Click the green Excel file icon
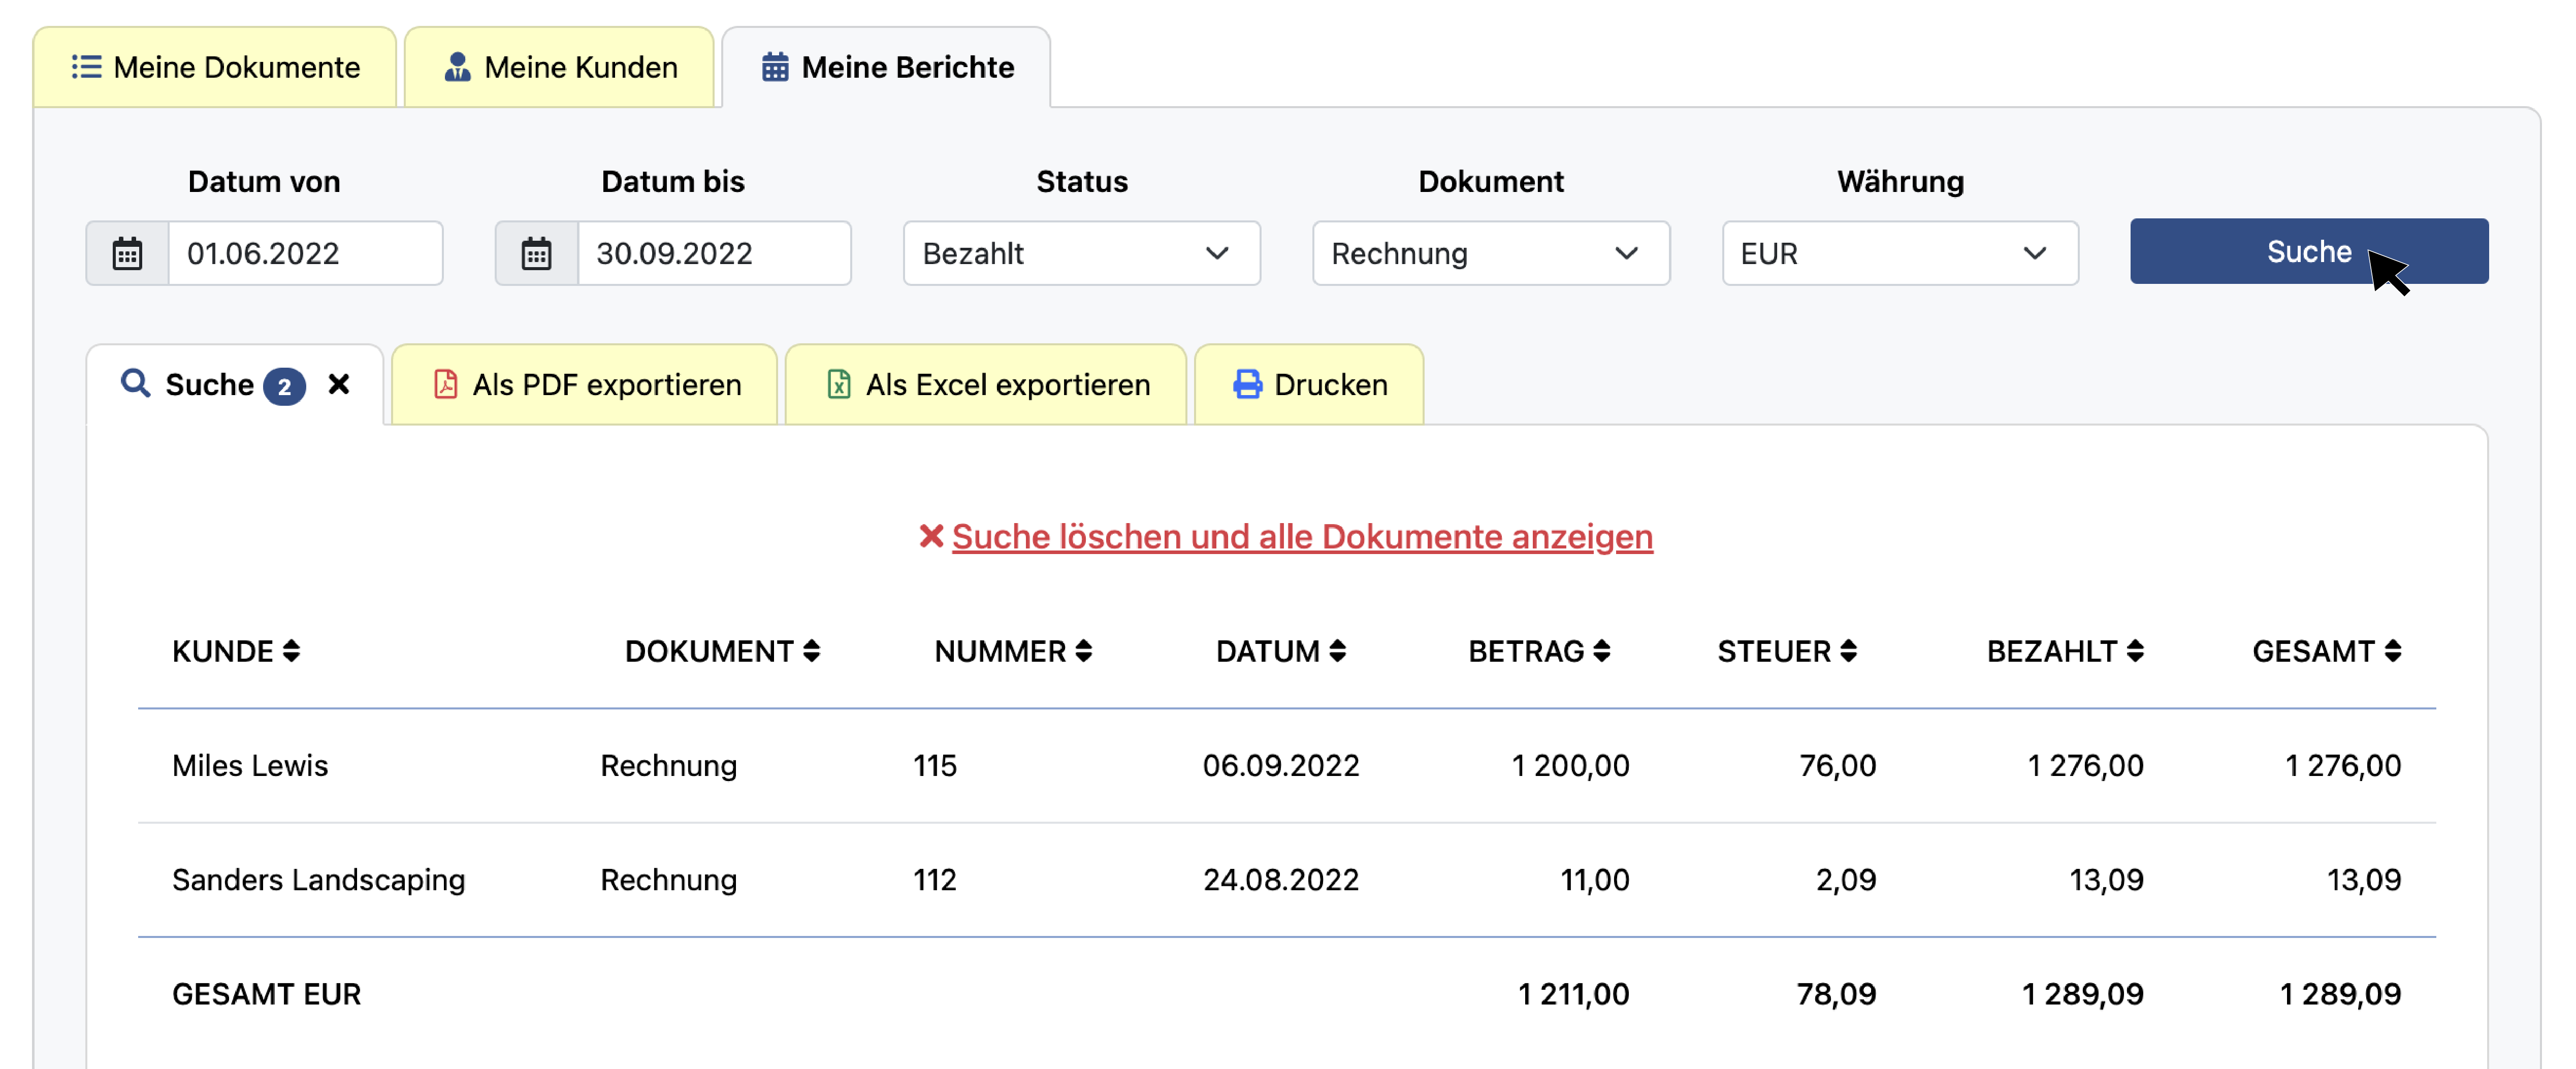2576x1069 pixels. [x=838, y=384]
